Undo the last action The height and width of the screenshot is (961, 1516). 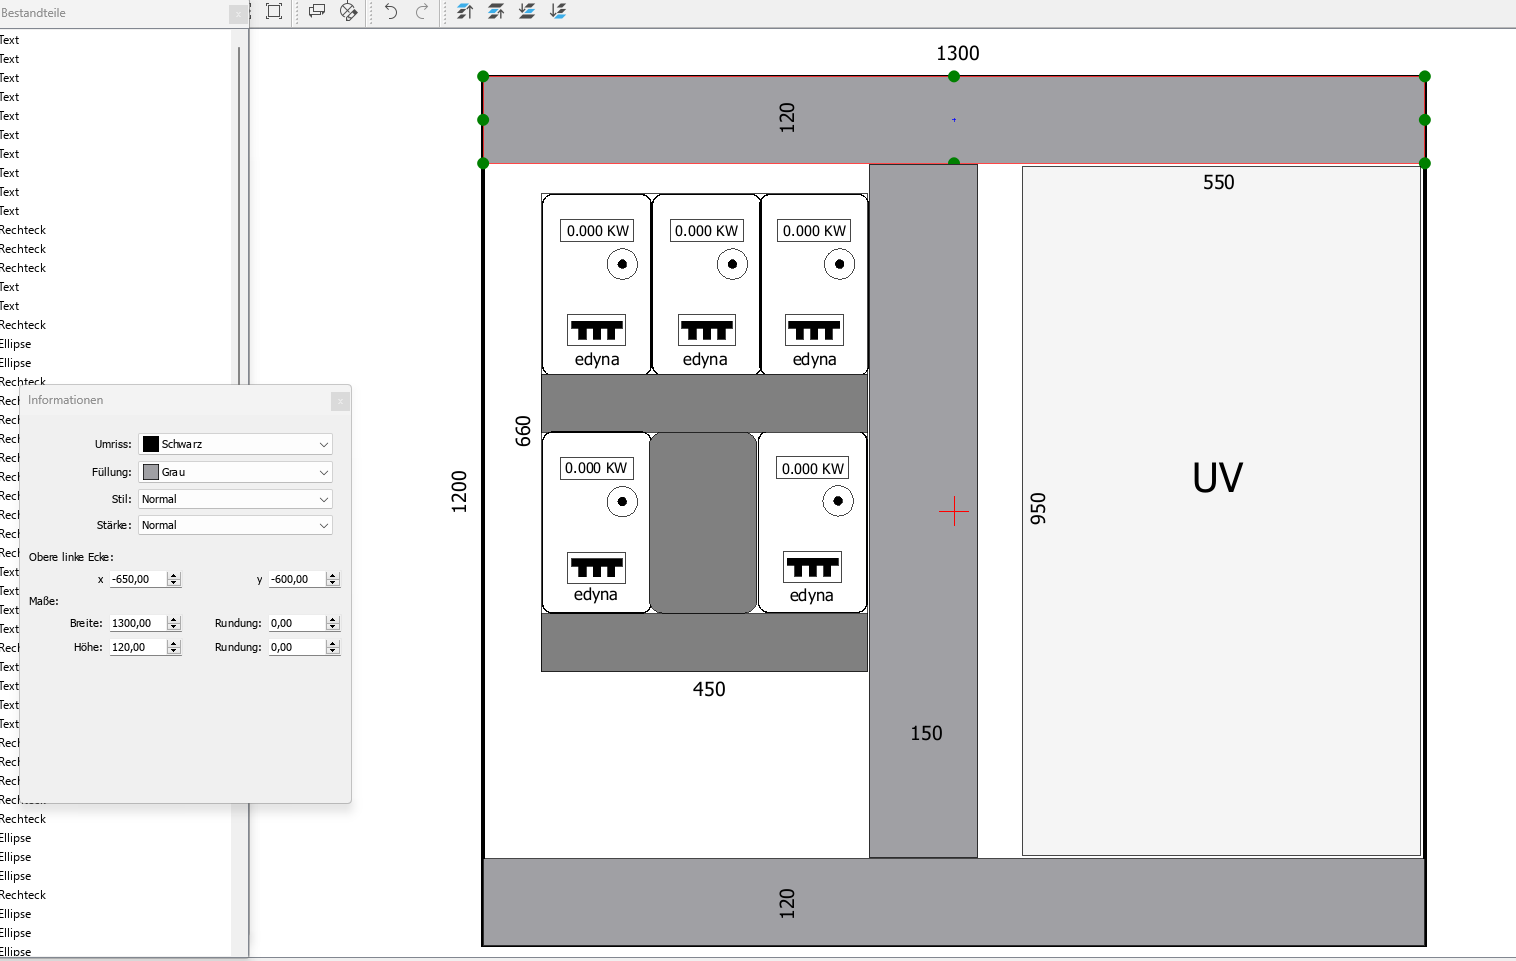point(391,11)
